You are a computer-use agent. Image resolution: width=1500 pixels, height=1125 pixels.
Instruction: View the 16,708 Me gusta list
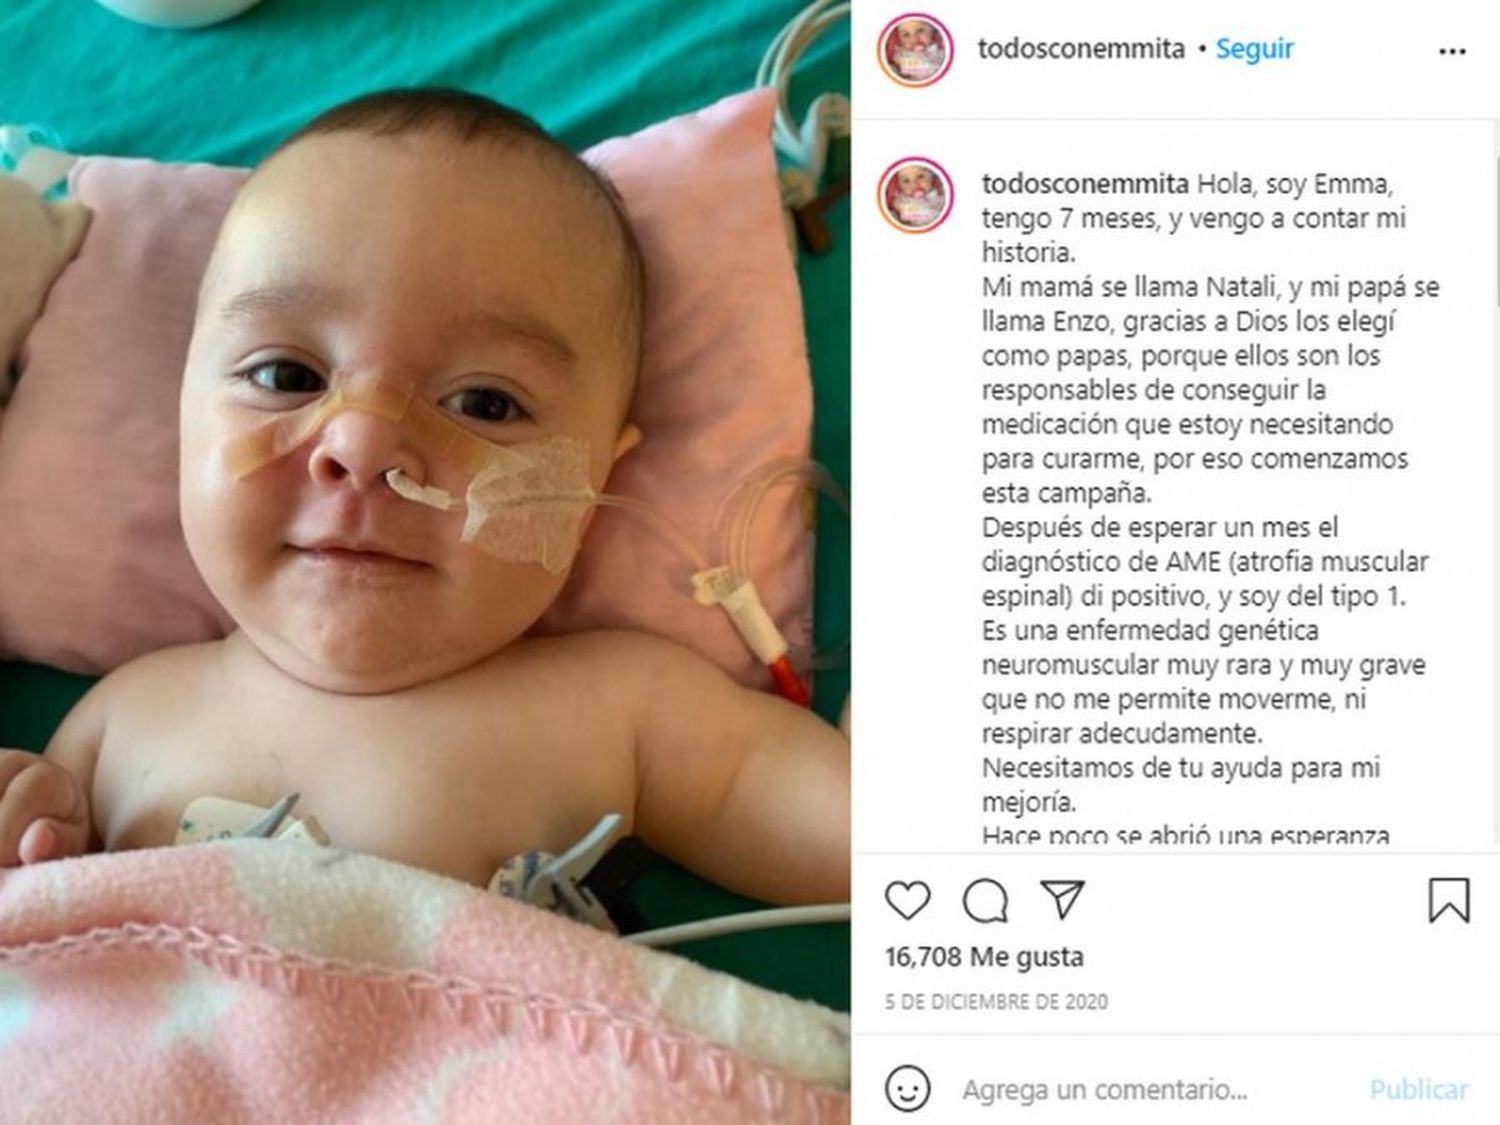coord(984,957)
